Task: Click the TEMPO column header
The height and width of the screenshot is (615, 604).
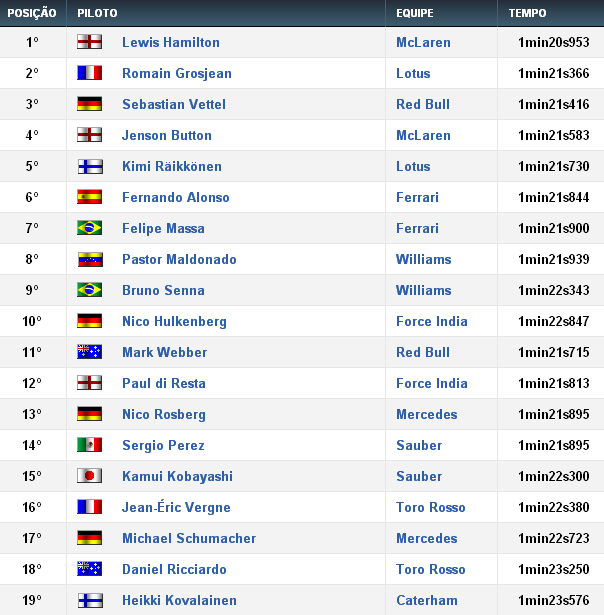Action: [x=527, y=13]
